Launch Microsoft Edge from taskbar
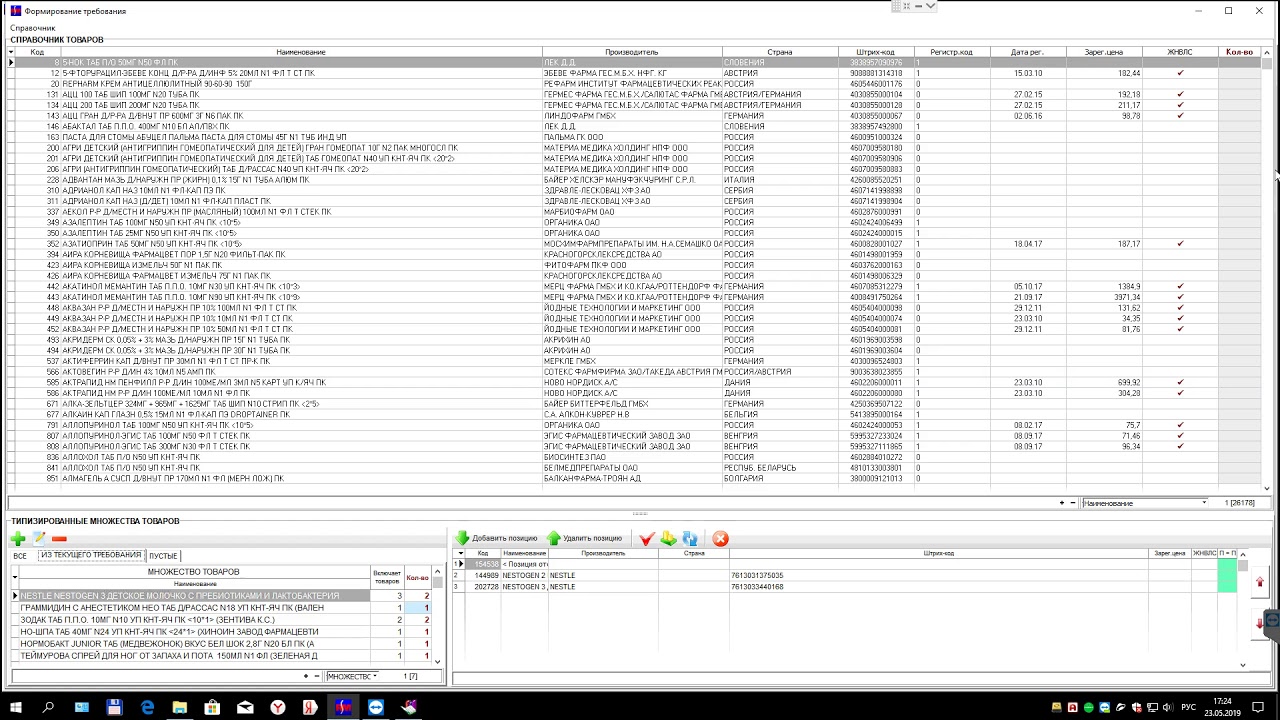 [147, 707]
